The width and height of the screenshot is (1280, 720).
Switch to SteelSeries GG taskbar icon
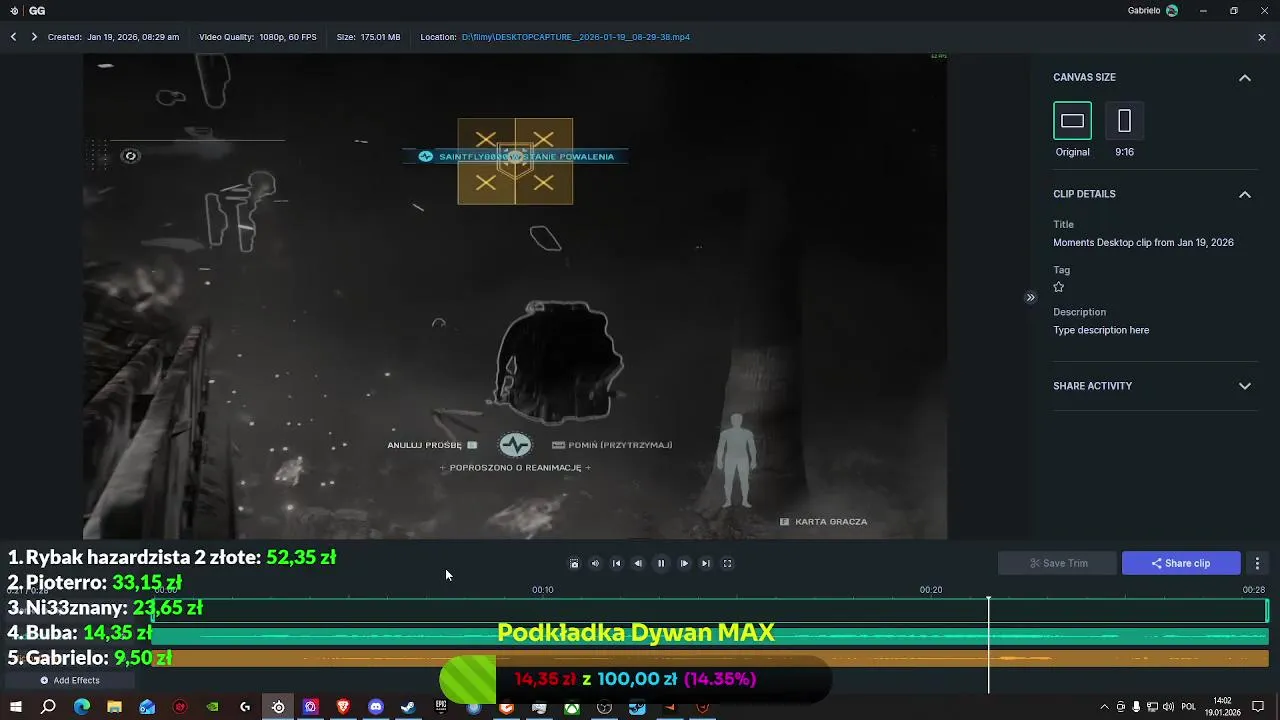[278, 707]
